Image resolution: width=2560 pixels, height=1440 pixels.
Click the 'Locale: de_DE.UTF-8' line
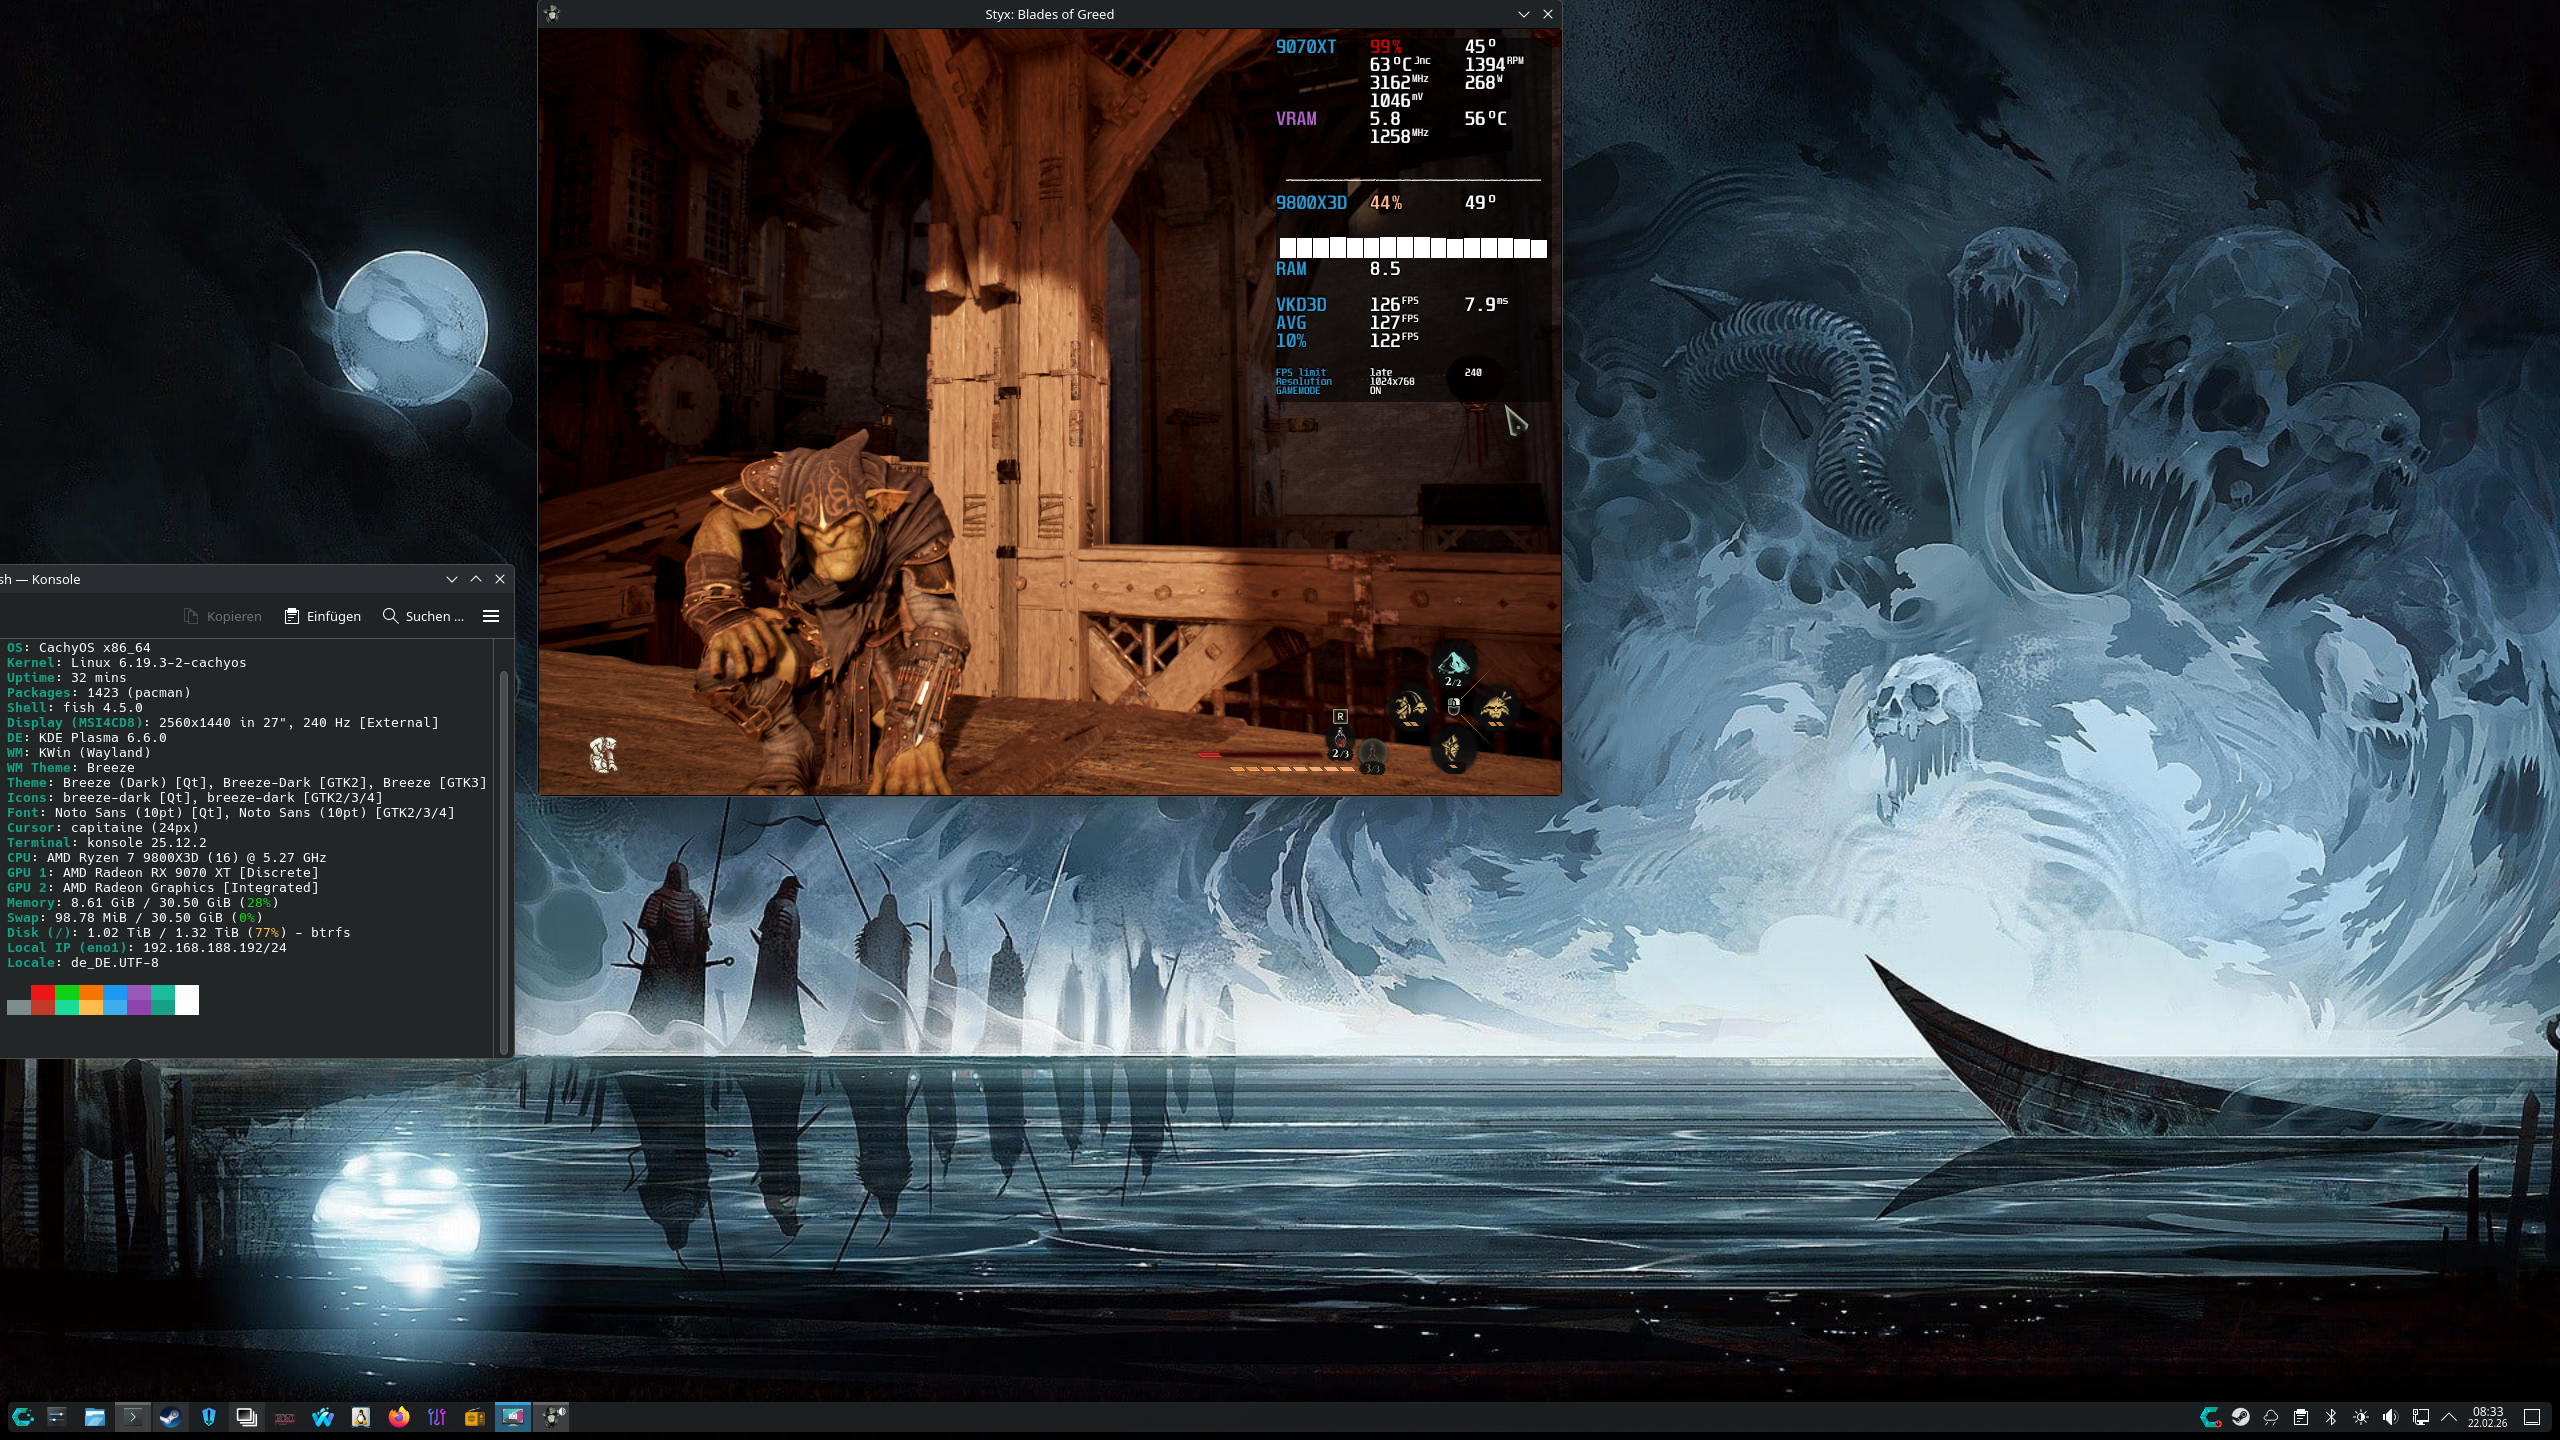[x=83, y=963]
